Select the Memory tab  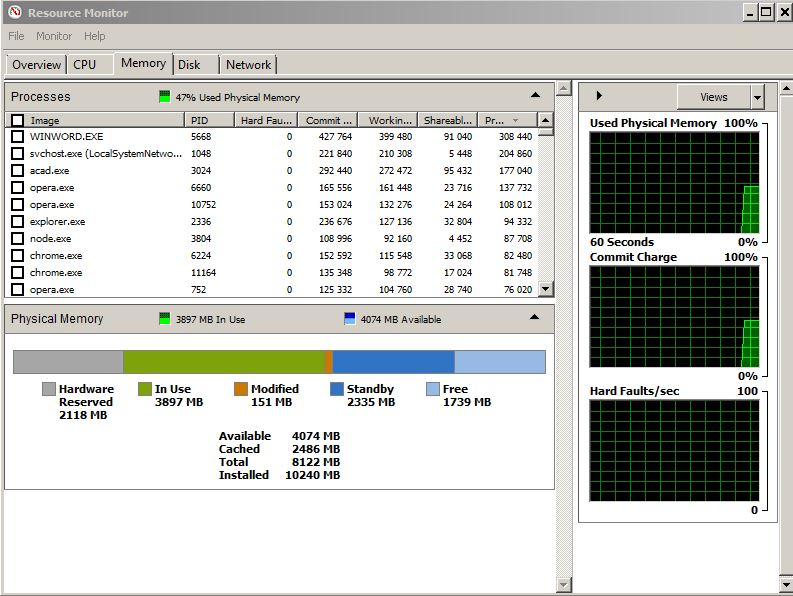[143, 63]
